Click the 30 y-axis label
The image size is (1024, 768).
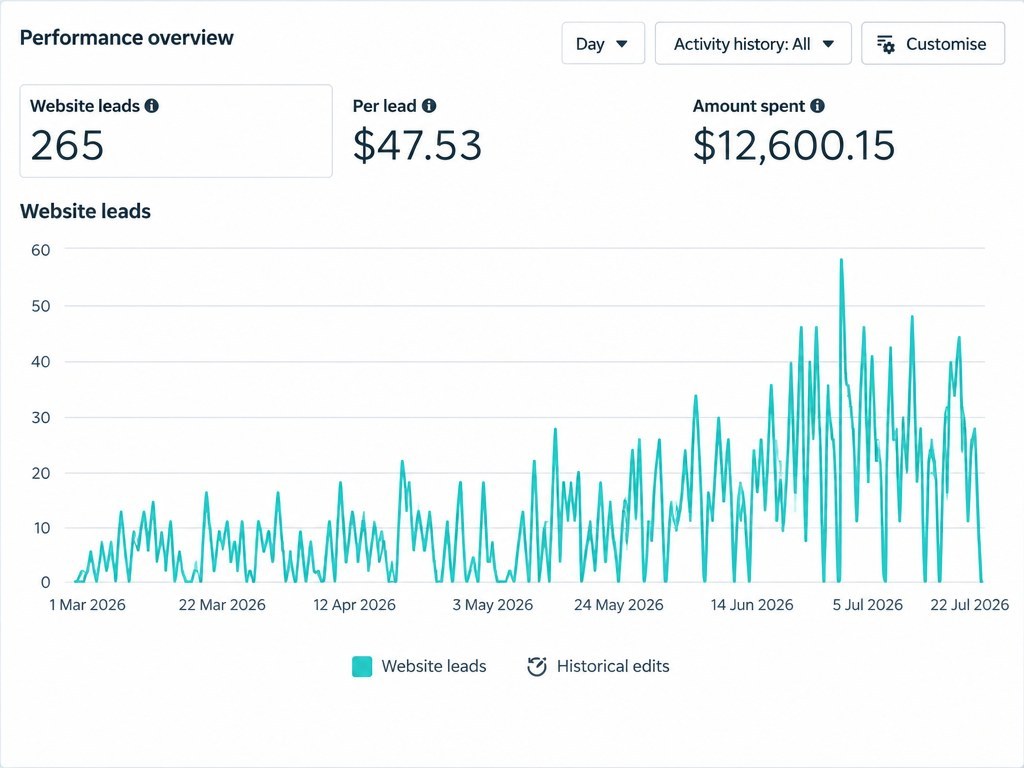pyautogui.click(x=40, y=417)
